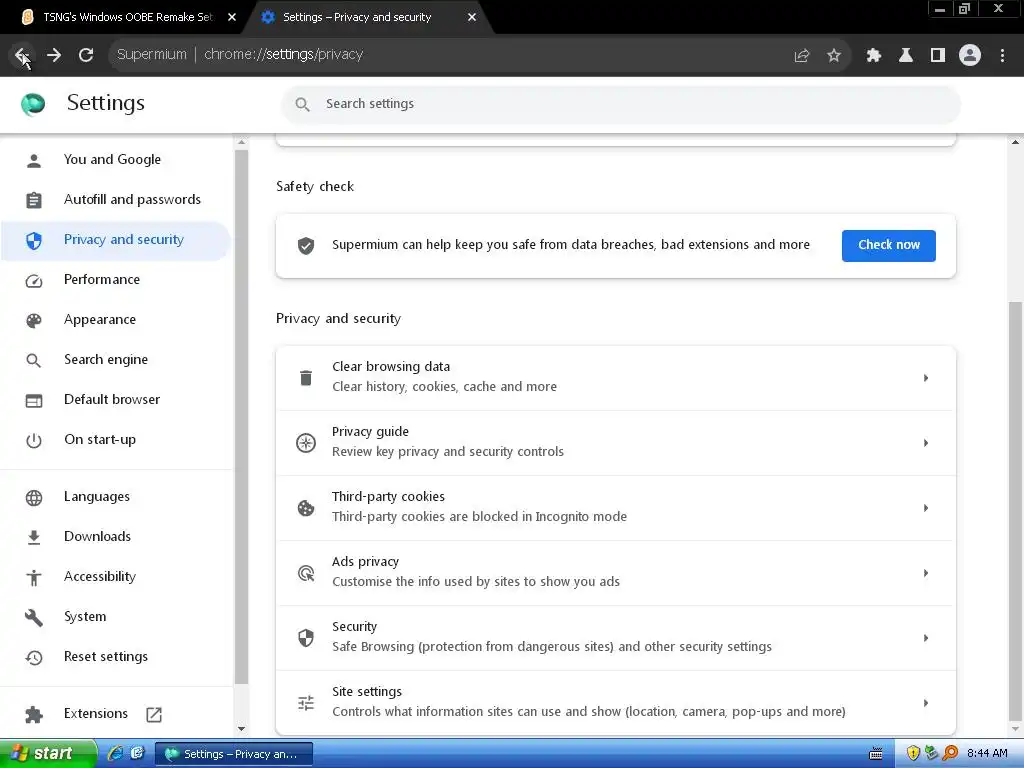Click the compass icon for Privacy guide
The image size is (1024, 768).
(306, 443)
